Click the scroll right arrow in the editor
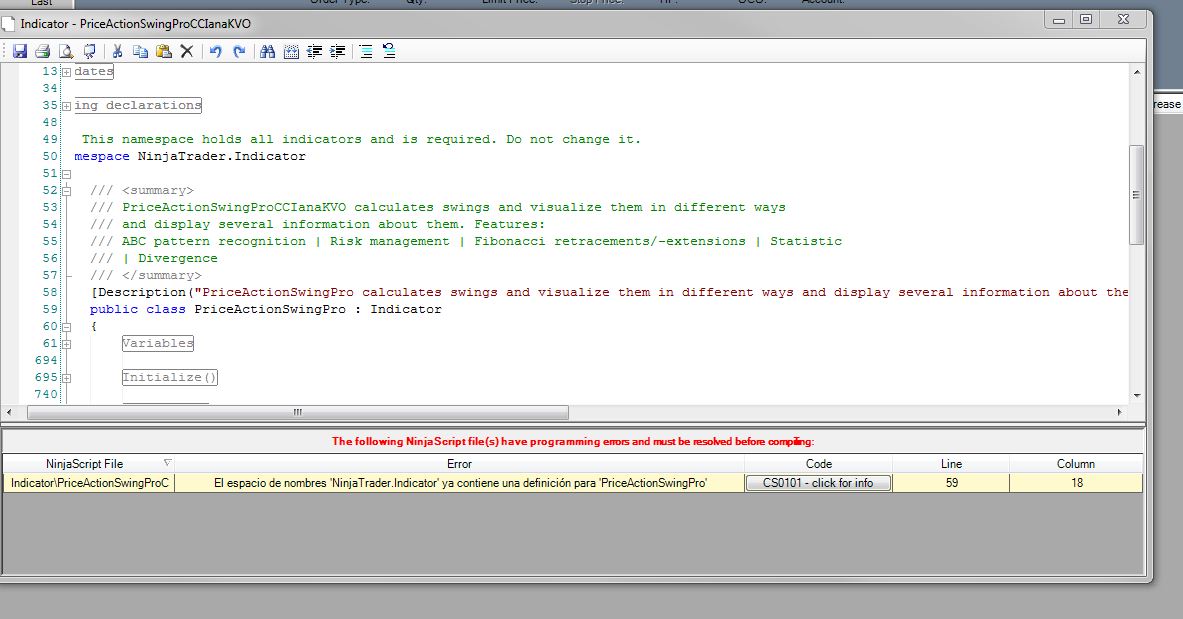This screenshot has width=1183, height=619. (x=1120, y=412)
